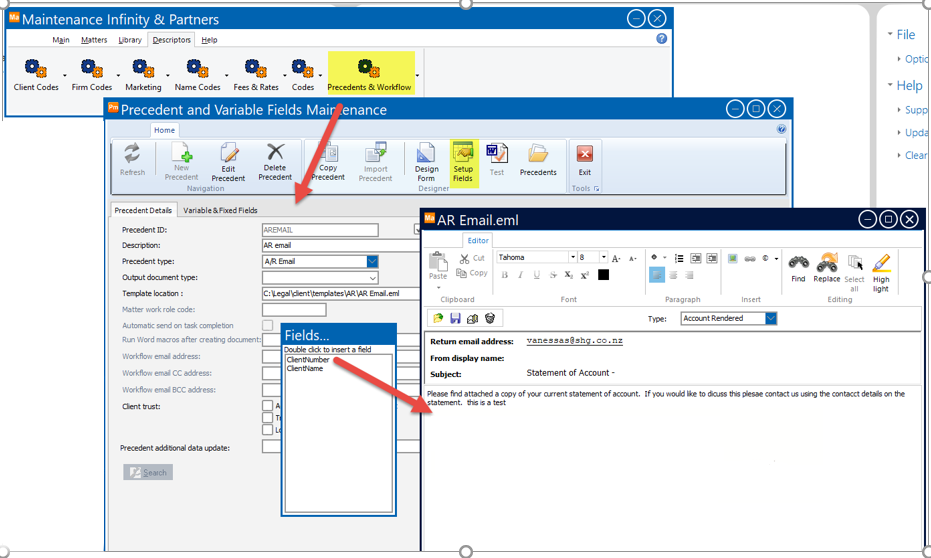The image size is (931, 558).
Task: Select ClientName in Fields list
Action: coord(305,368)
